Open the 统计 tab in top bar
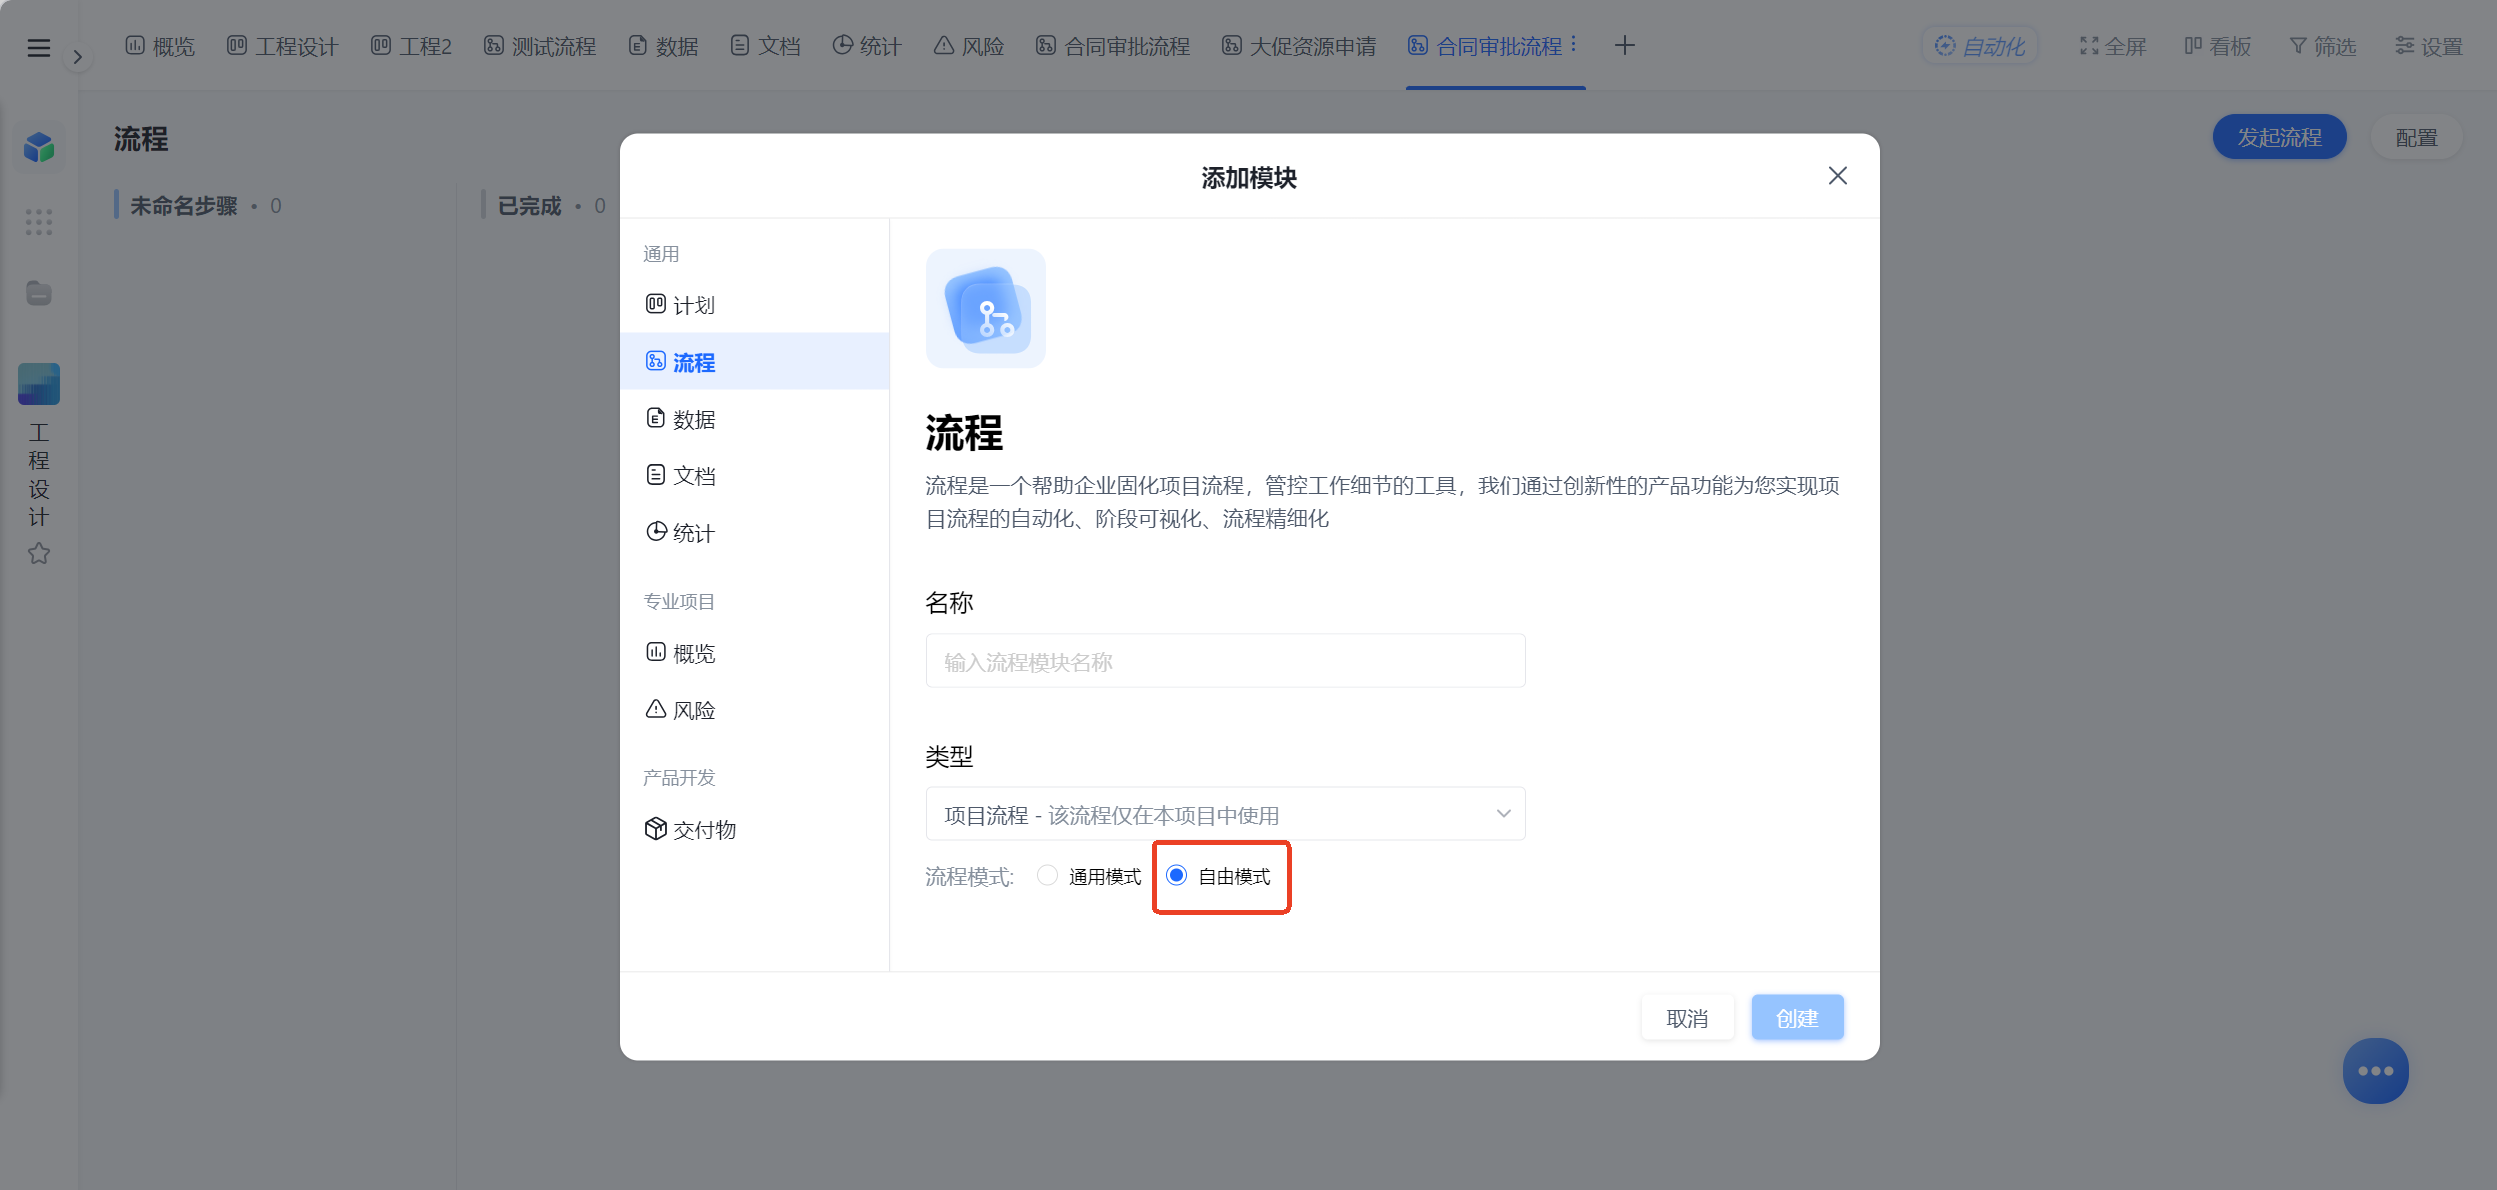 pyautogui.click(x=867, y=46)
